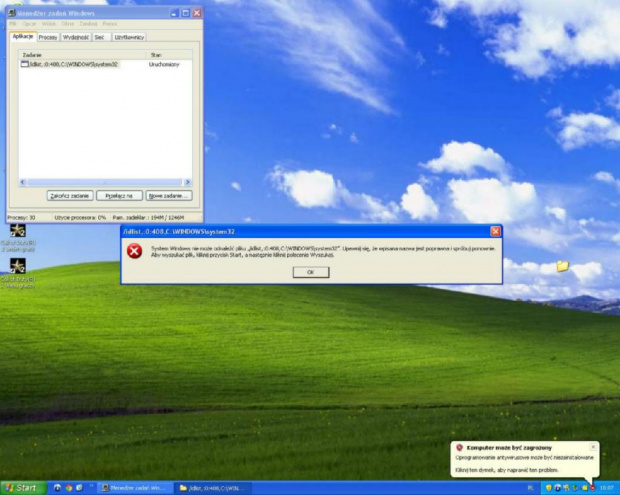Click the PL language indicator
Image resolution: width=620 pixels, height=495 pixels.
coord(530,488)
